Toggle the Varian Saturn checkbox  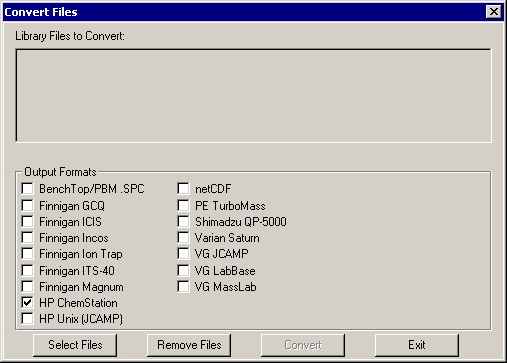[x=183, y=238]
